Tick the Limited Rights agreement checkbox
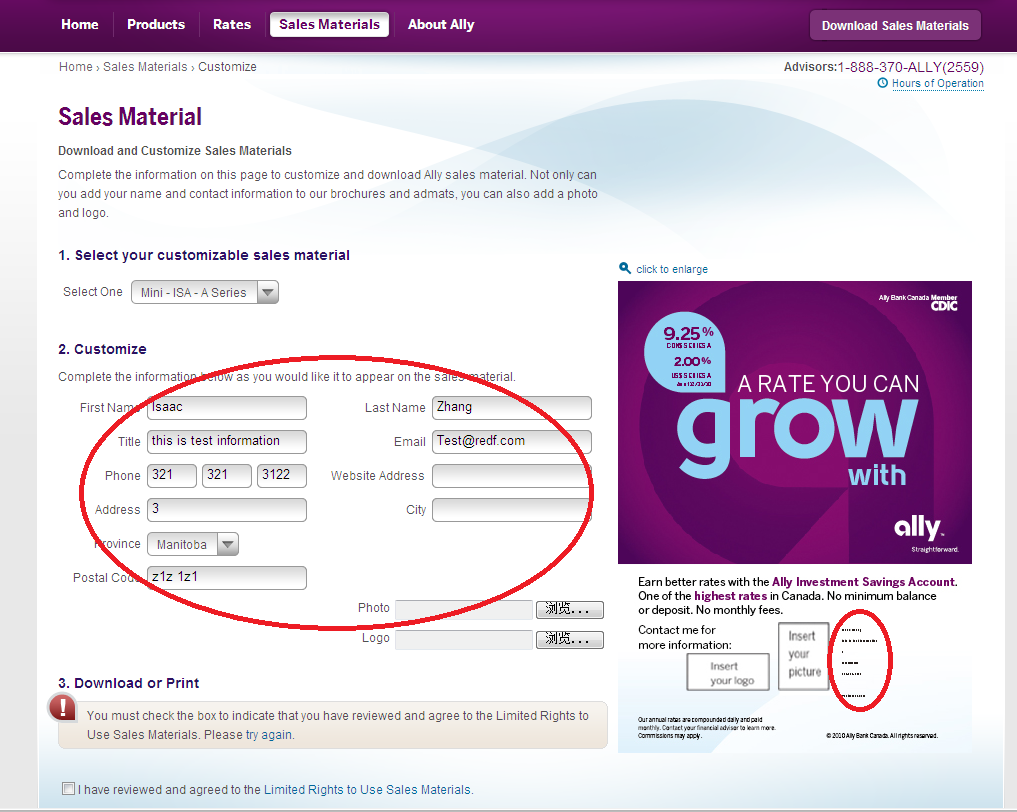 coord(68,789)
